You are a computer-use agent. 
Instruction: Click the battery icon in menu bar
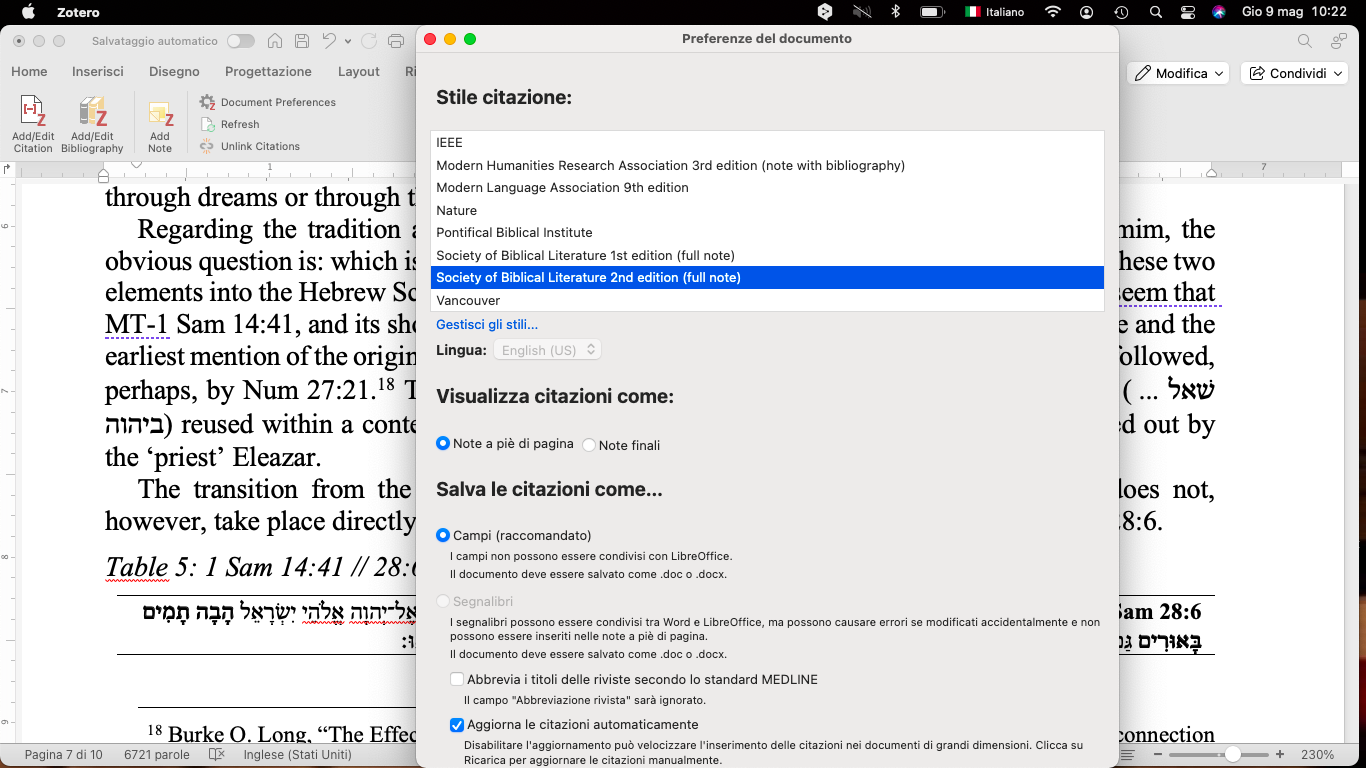[x=932, y=12]
